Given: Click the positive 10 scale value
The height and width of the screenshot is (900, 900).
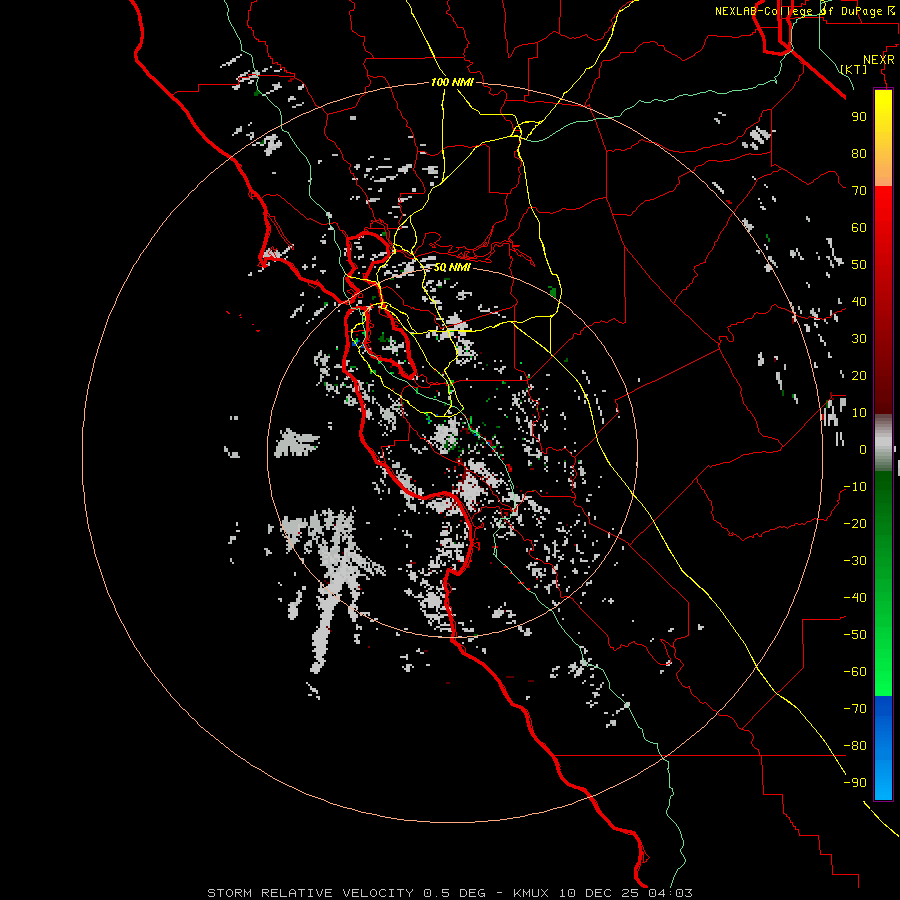Looking at the screenshot, I should pos(859,413).
